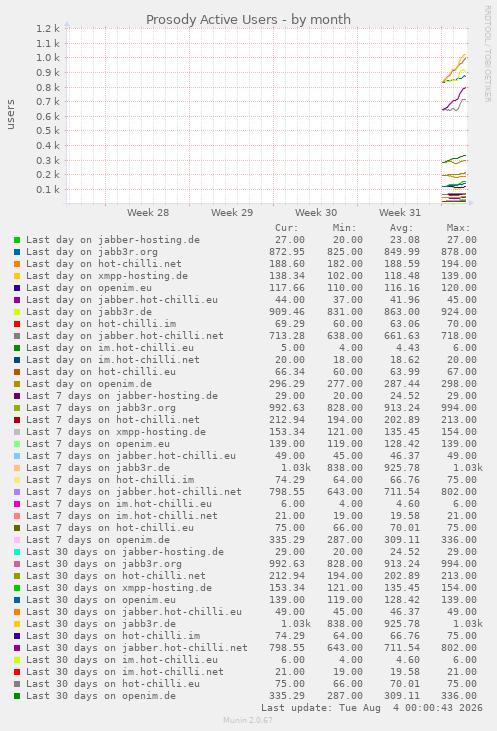Click the pink swatch for 'Last 7 days on openim.de'
This screenshot has height=731, width=497.
[x=17, y=540]
